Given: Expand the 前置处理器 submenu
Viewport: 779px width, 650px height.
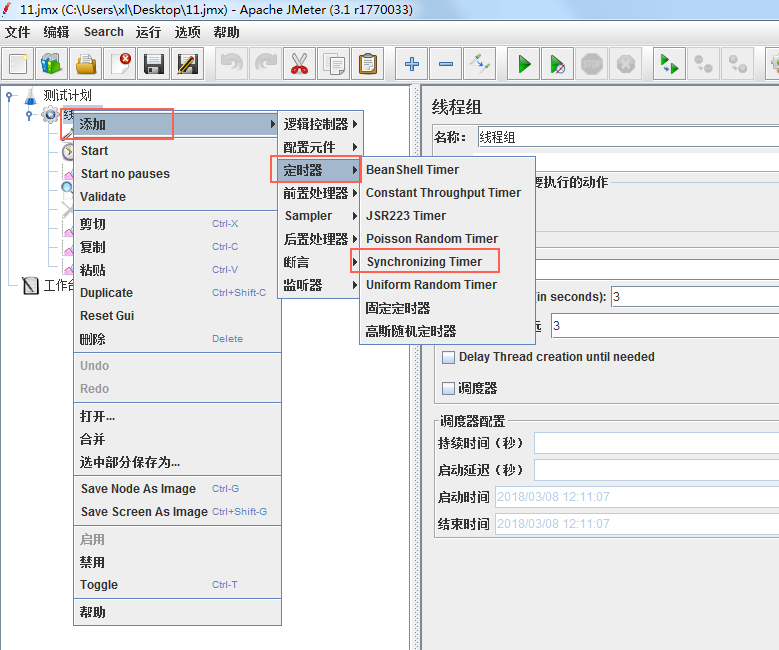Looking at the screenshot, I should pyautogui.click(x=320, y=193).
